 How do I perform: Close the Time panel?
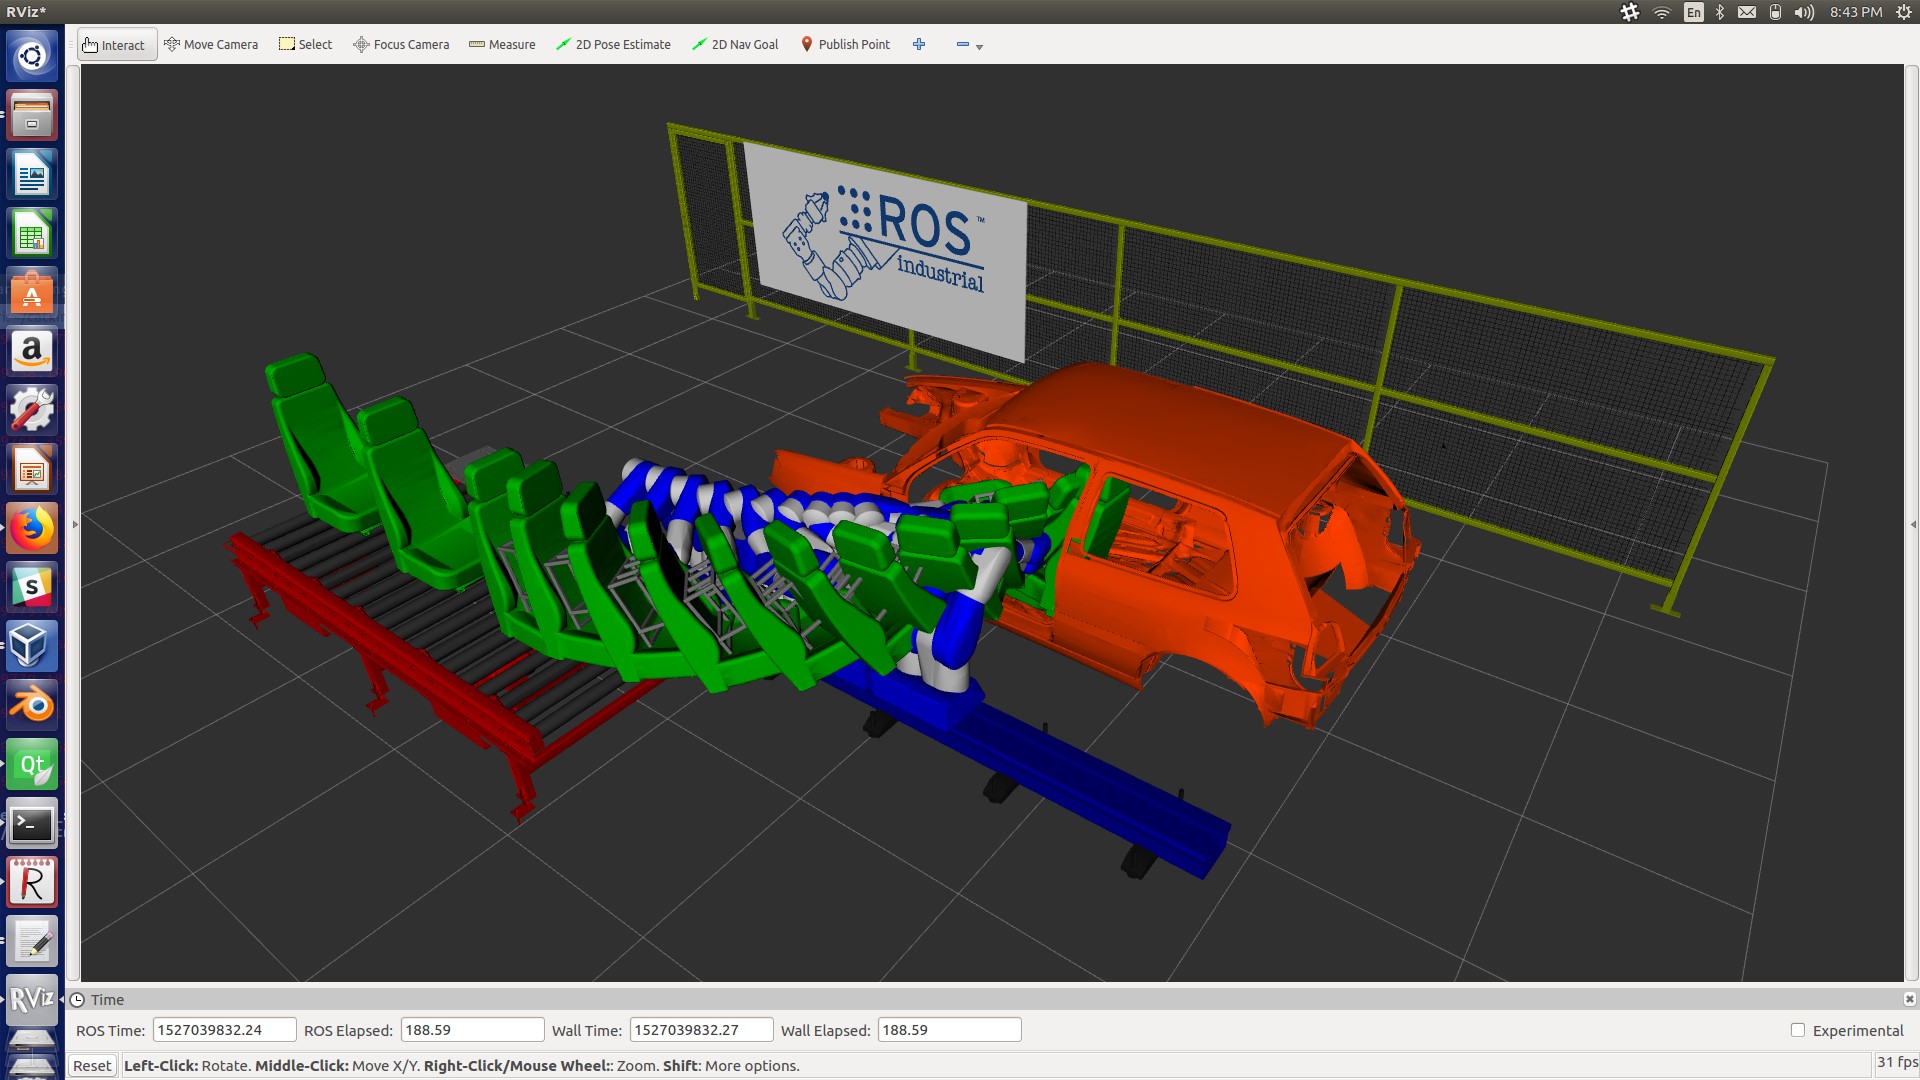(1909, 999)
